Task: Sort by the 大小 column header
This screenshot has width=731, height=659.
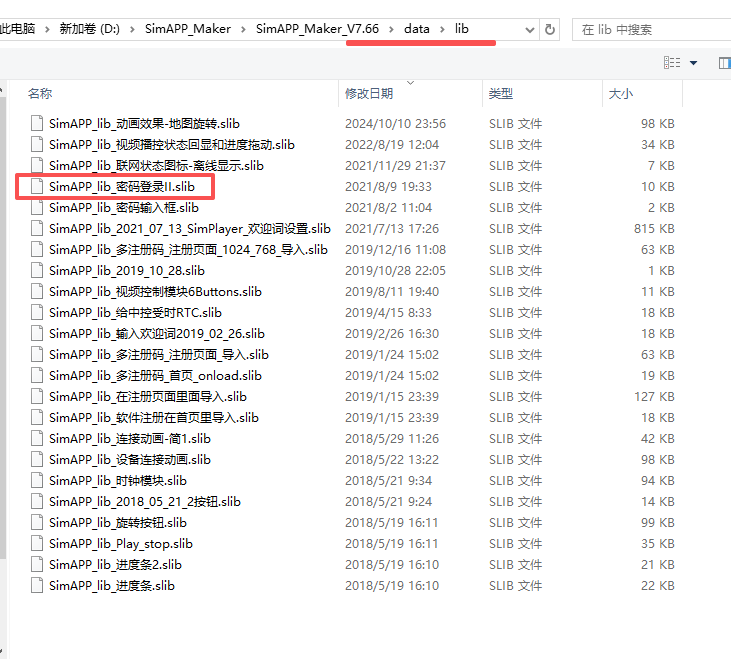Action: click(620, 94)
